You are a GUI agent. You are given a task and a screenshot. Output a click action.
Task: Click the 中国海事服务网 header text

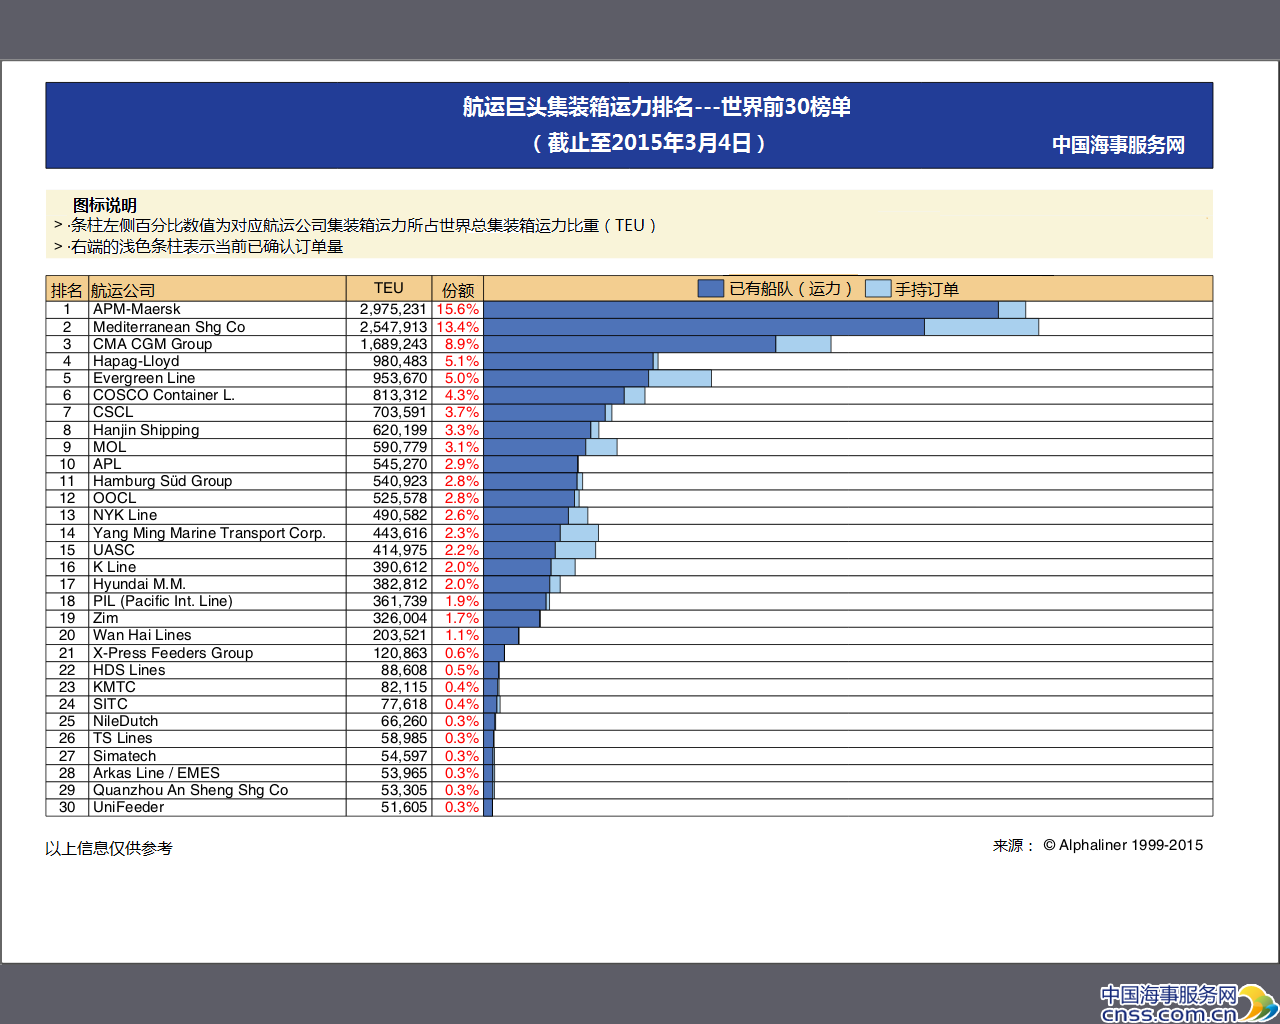[x=1118, y=145]
